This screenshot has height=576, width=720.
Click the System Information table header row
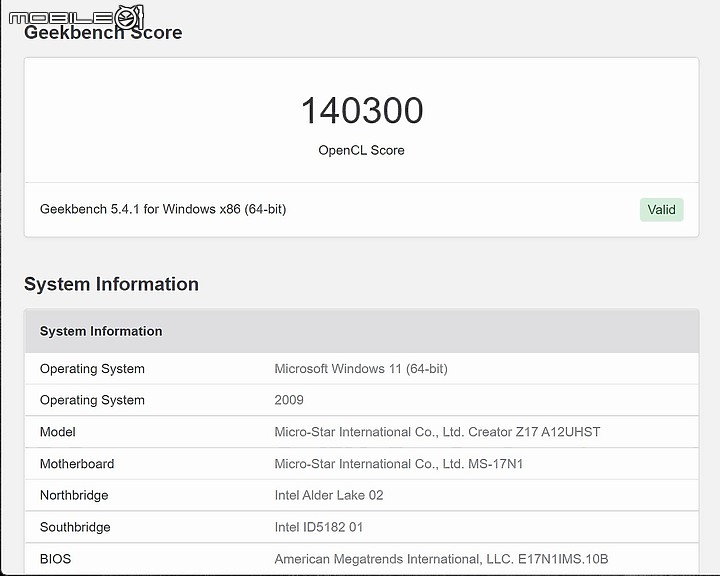(362, 331)
